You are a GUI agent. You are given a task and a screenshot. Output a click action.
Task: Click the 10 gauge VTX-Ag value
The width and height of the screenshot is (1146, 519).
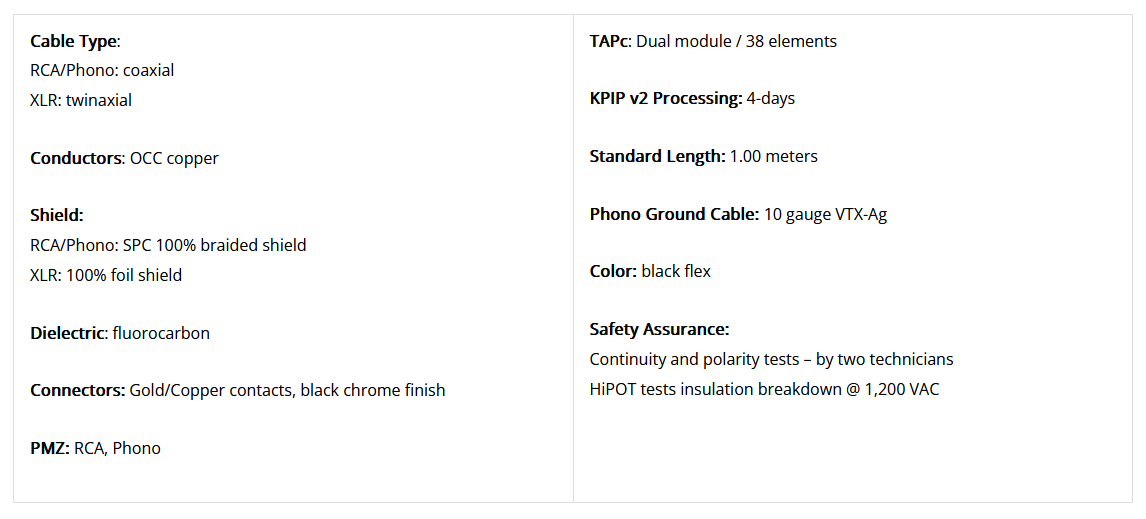pyautogui.click(x=826, y=215)
